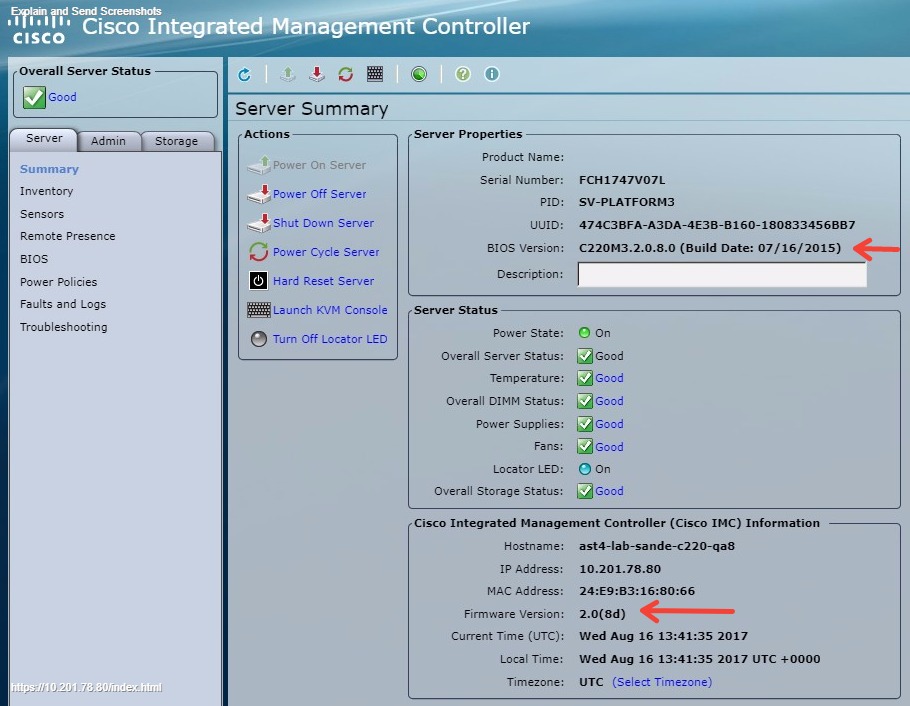Click the Info toolbar icon

[x=491, y=74]
